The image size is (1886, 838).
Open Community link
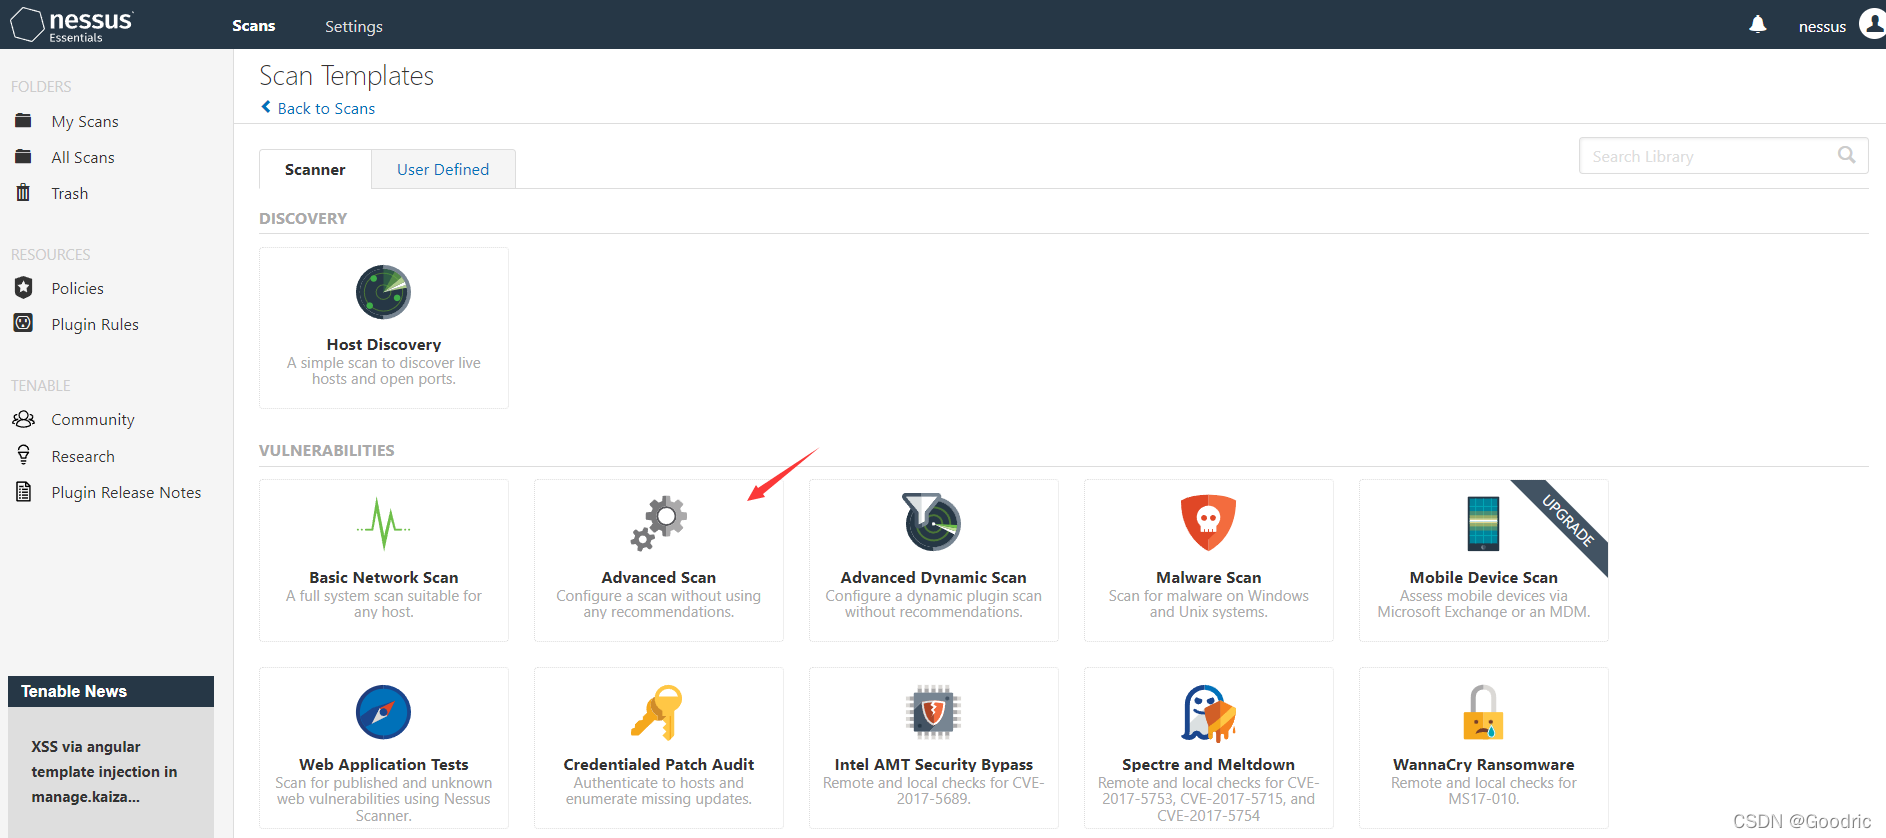click(x=93, y=419)
